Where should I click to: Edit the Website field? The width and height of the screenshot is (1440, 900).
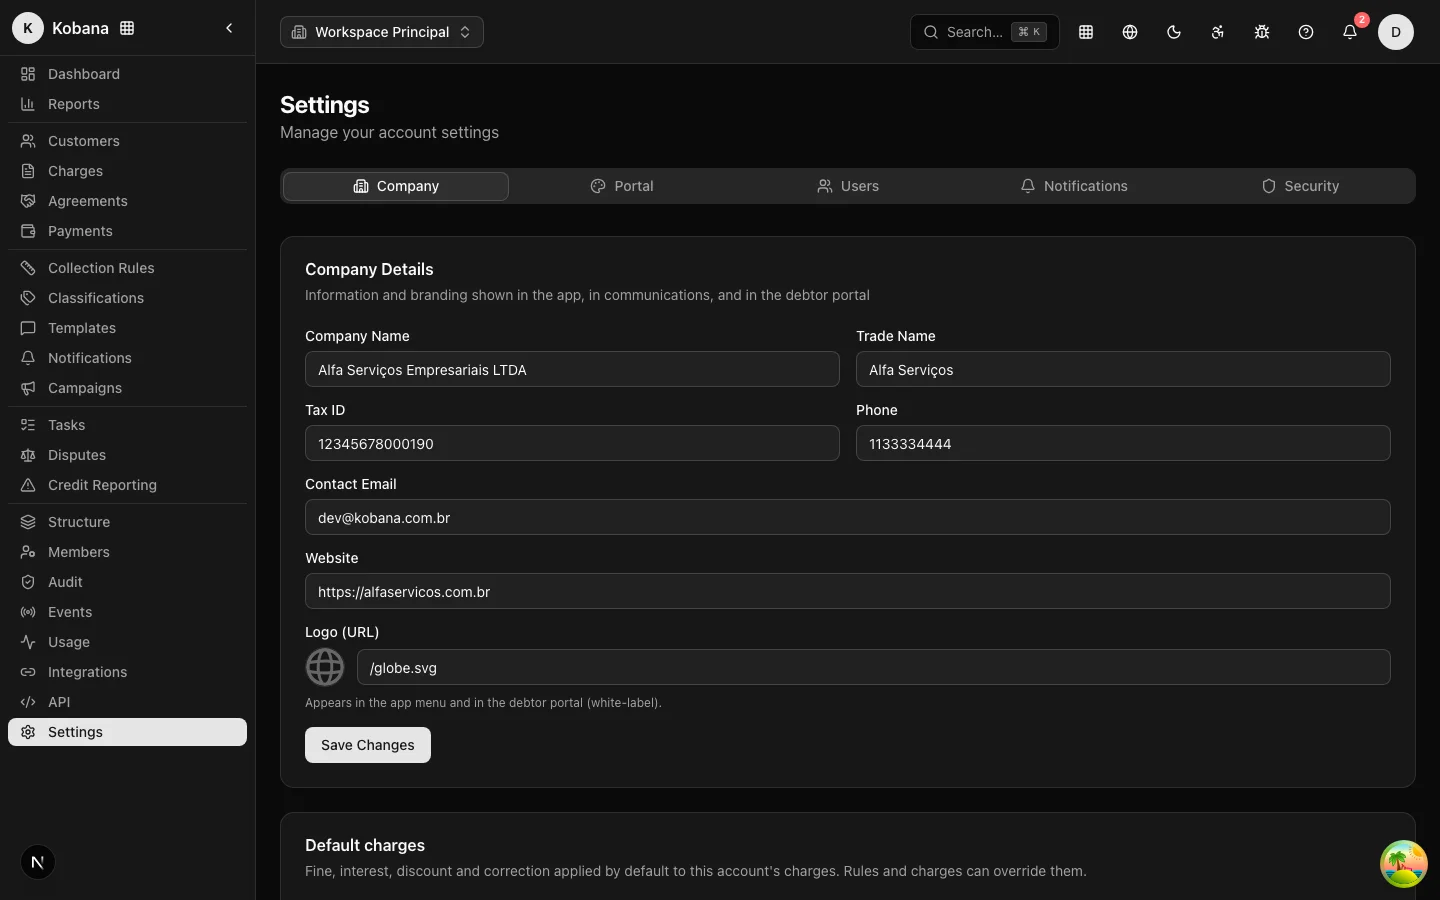(848, 591)
